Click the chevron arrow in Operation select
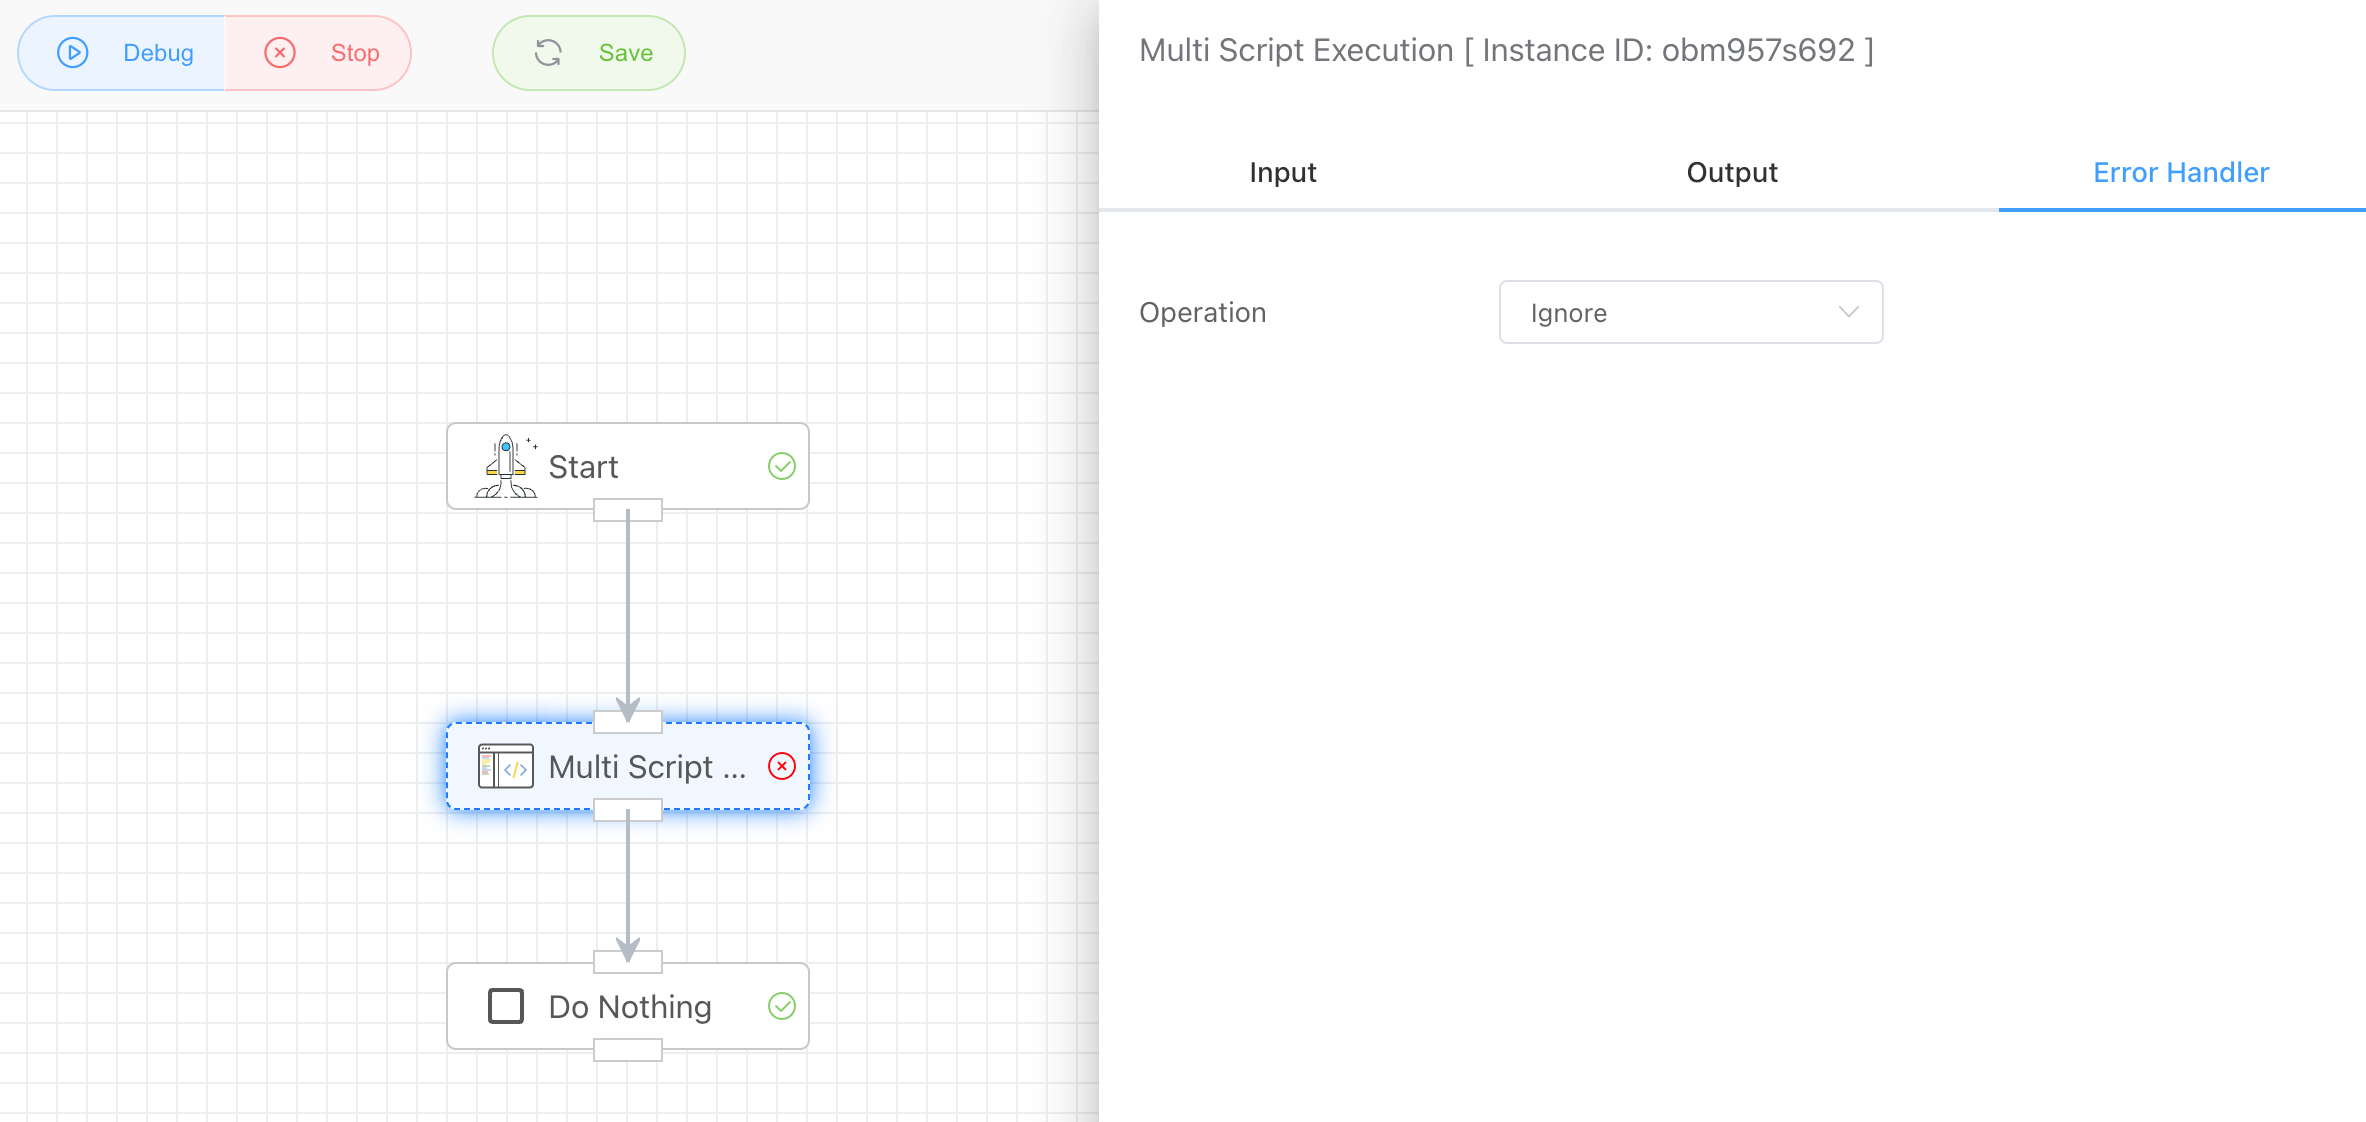This screenshot has height=1122, width=2366. coord(1848,312)
